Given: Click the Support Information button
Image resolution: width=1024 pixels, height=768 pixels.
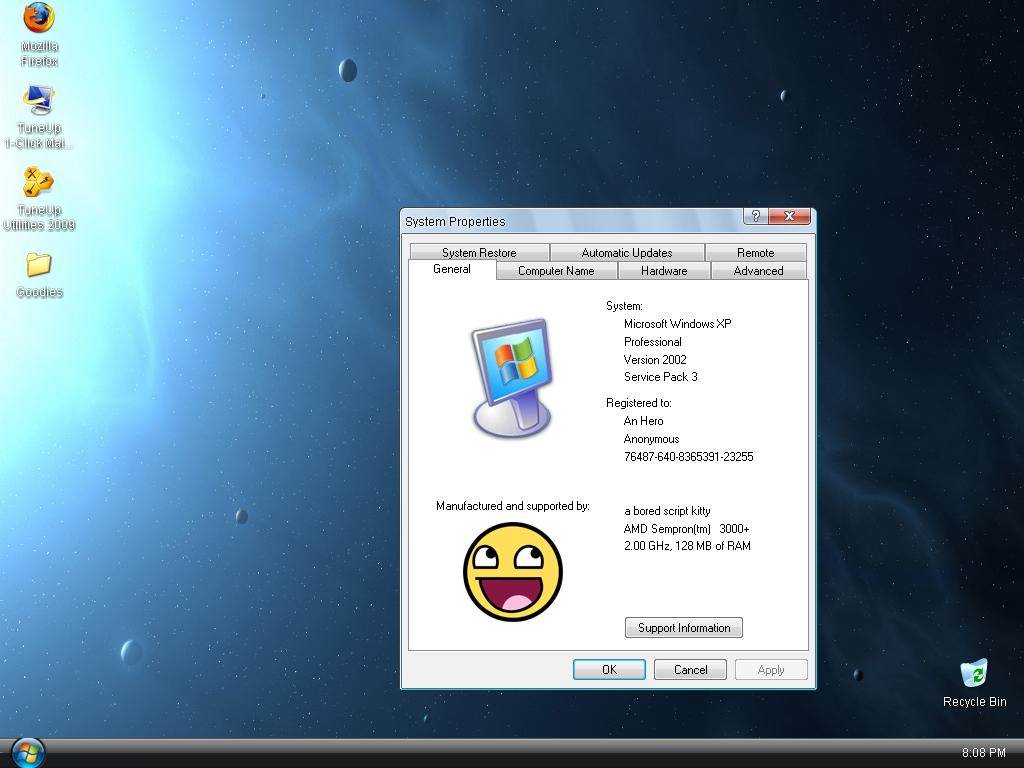Looking at the screenshot, I should [x=684, y=628].
